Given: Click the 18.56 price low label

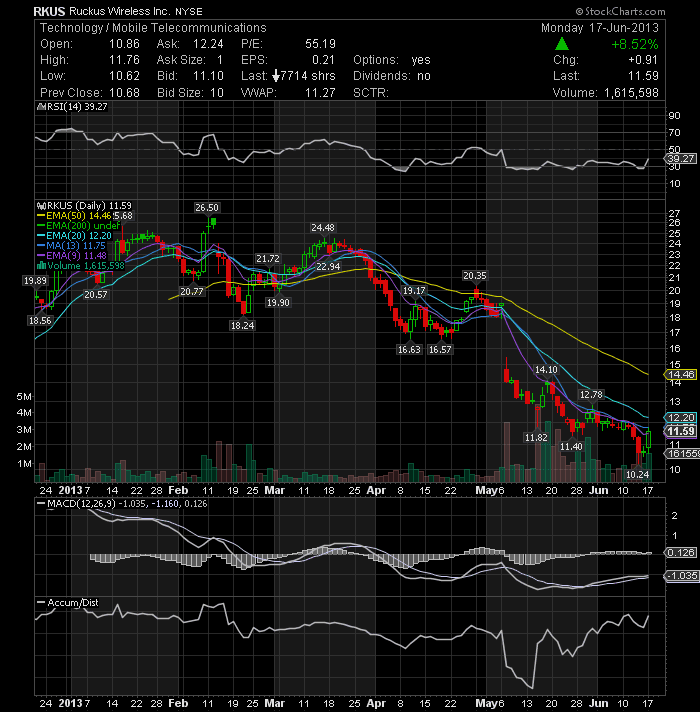Looking at the screenshot, I should (x=40, y=321).
